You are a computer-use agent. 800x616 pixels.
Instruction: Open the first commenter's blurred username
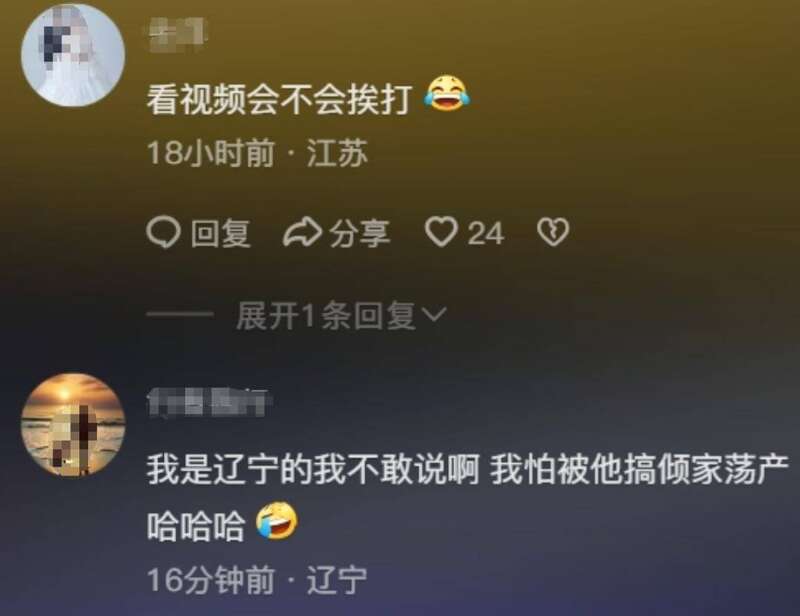(x=178, y=34)
